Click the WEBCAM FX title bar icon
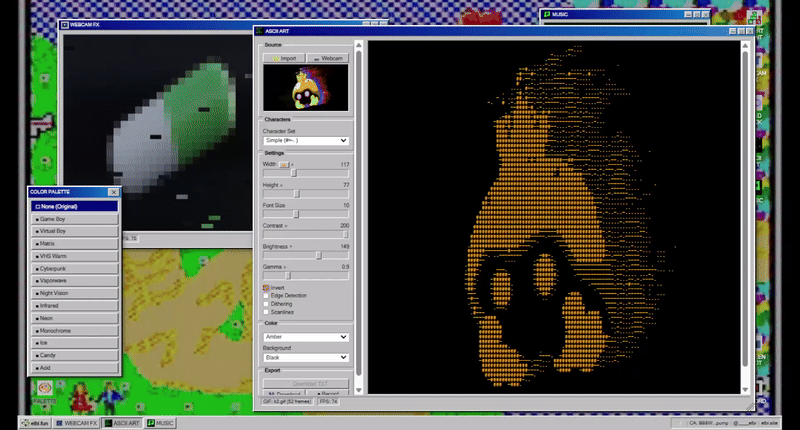800x430 pixels. pos(64,22)
